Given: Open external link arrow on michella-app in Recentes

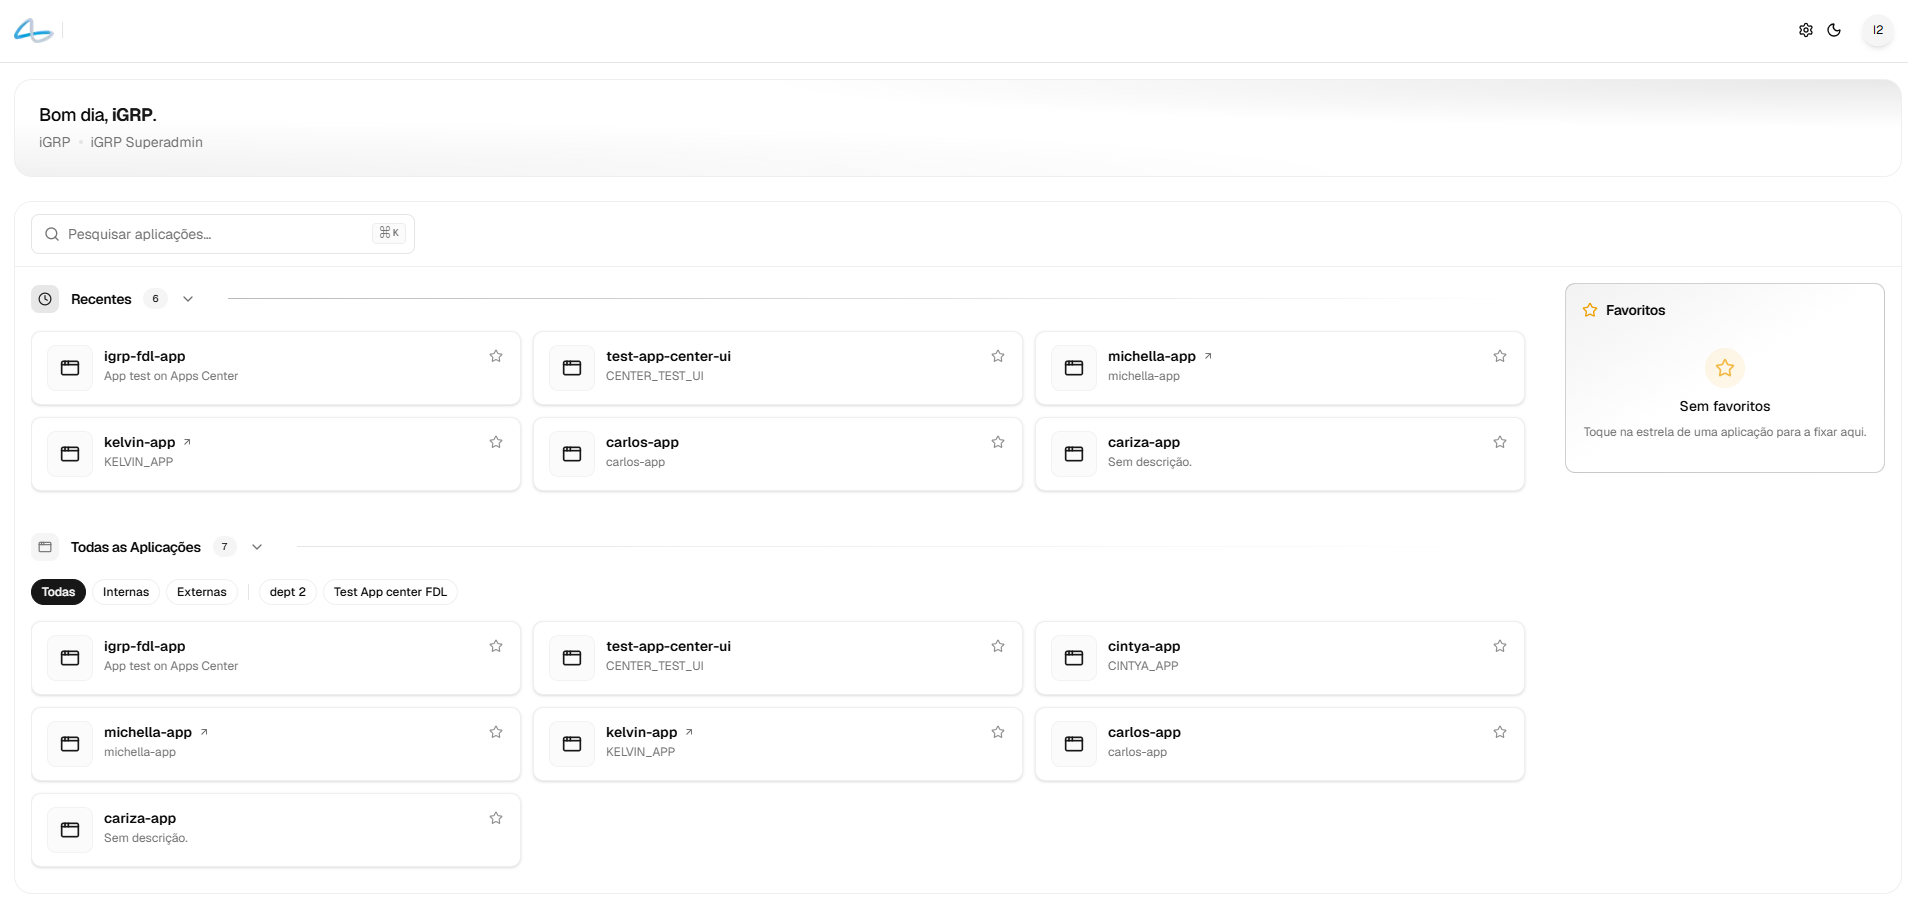Looking at the screenshot, I should point(1208,356).
